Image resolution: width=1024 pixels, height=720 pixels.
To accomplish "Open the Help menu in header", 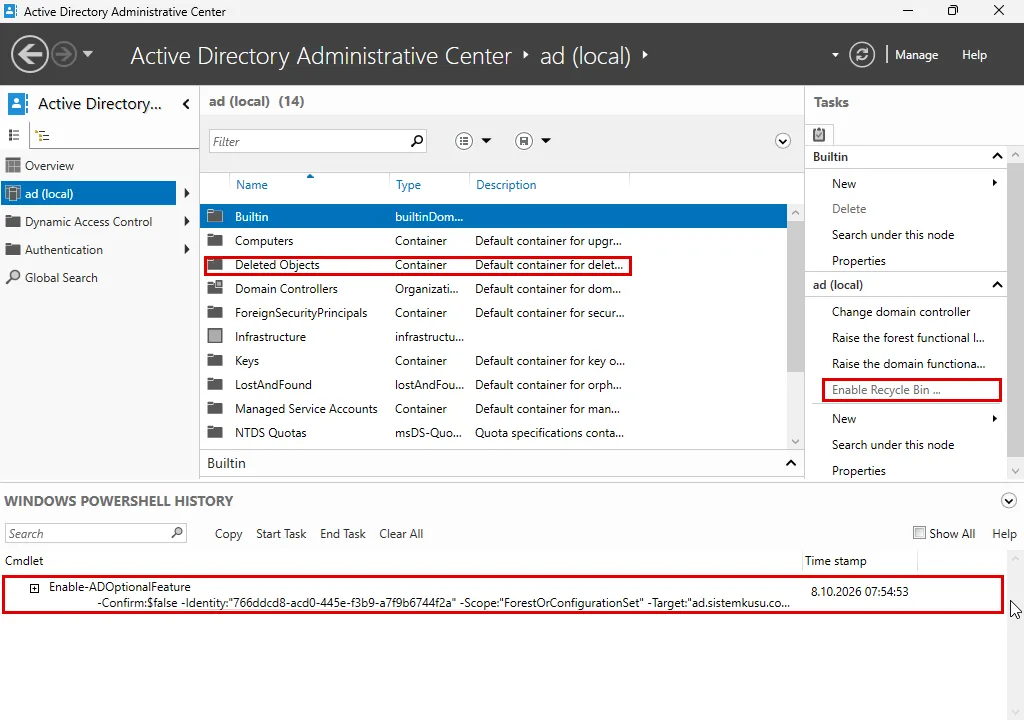I will [x=974, y=55].
